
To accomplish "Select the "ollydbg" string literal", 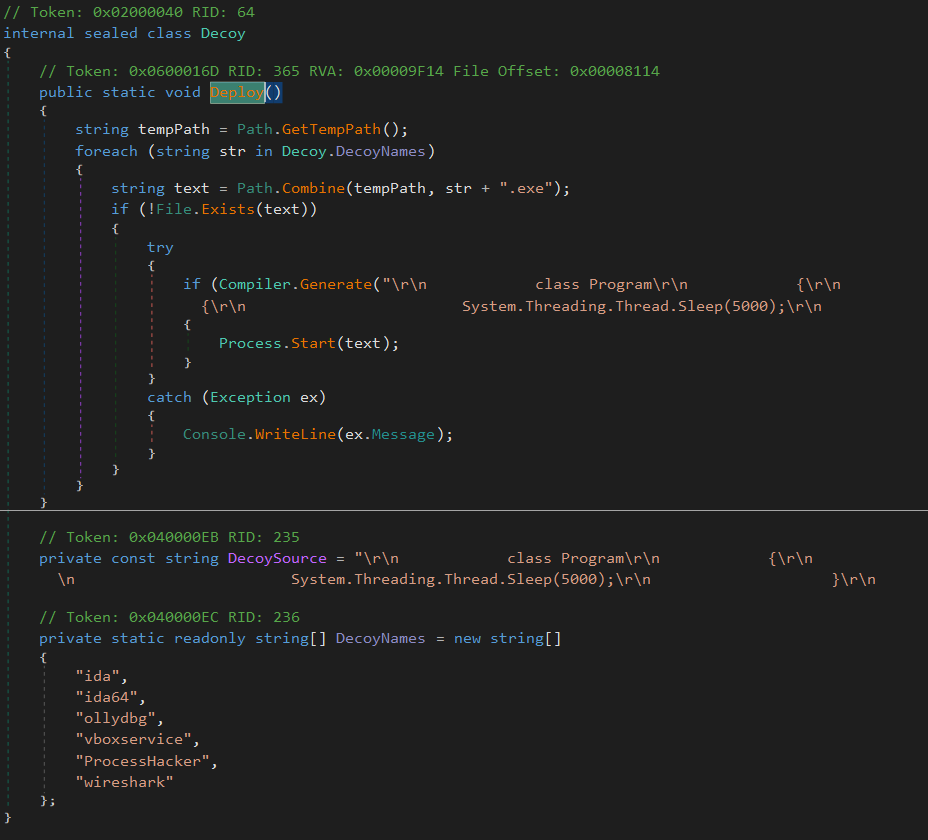I will pyautogui.click(x=119, y=718).
